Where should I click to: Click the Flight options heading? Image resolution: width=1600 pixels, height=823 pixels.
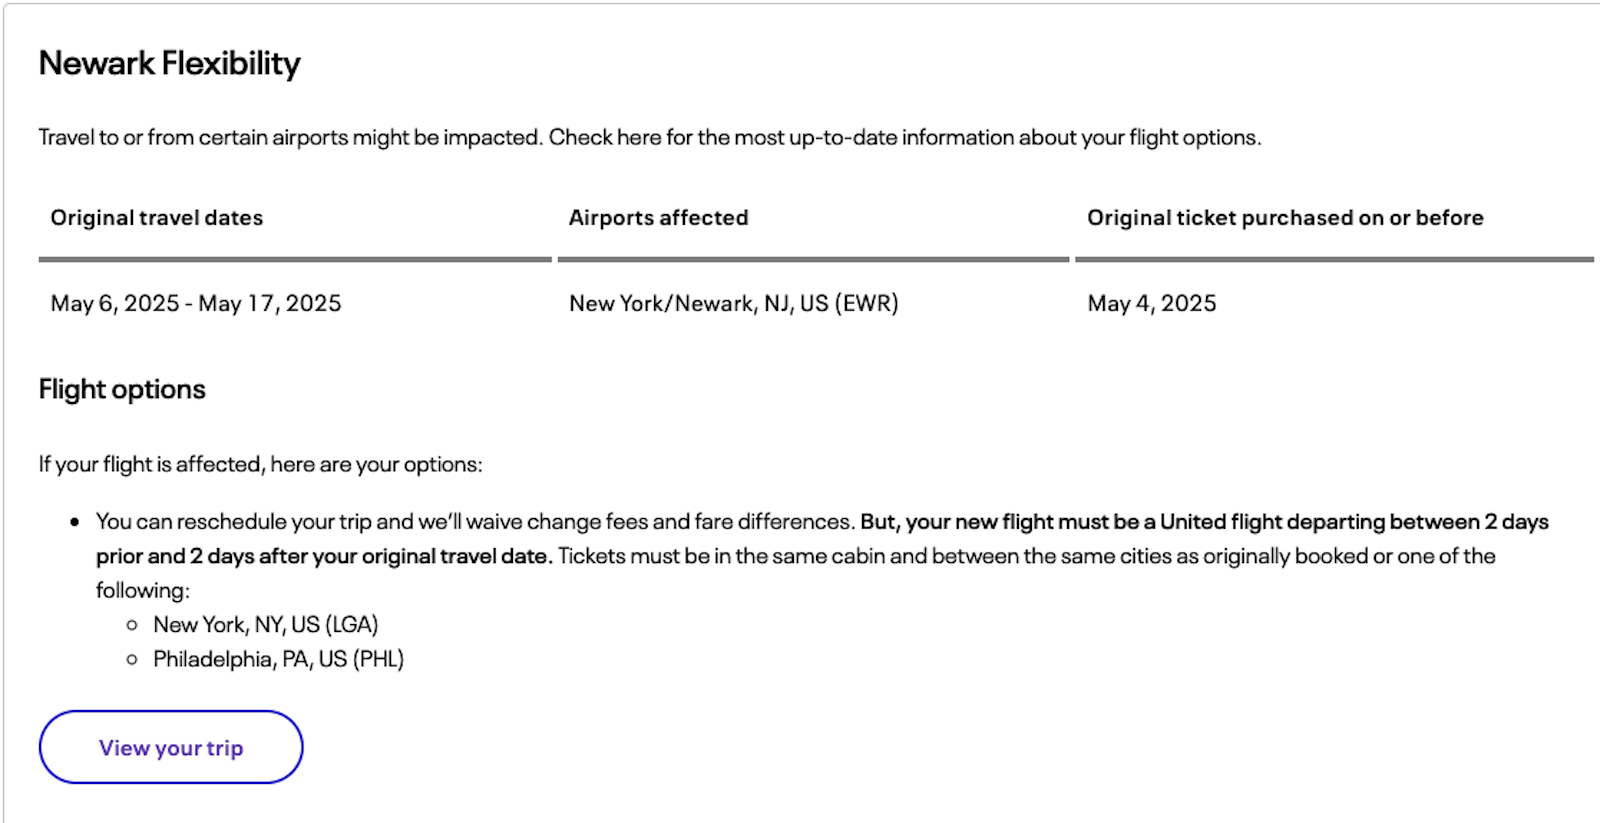tap(122, 389)
